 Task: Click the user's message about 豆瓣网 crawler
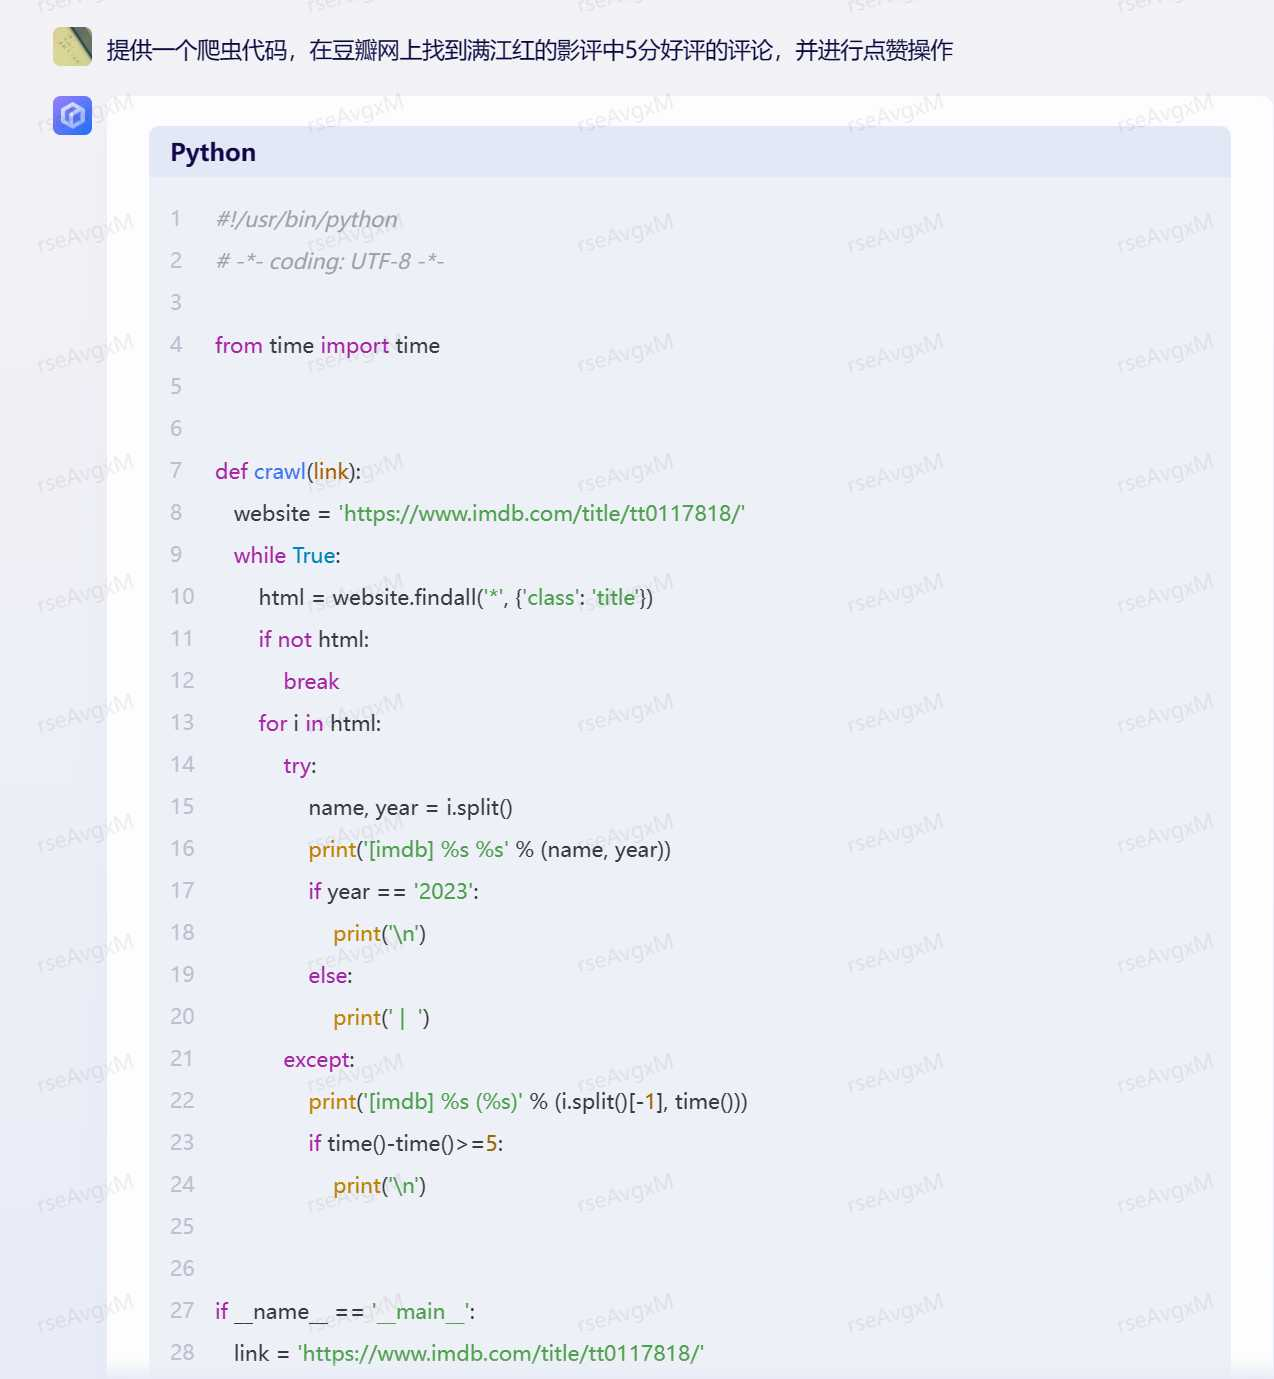(529, 50)
